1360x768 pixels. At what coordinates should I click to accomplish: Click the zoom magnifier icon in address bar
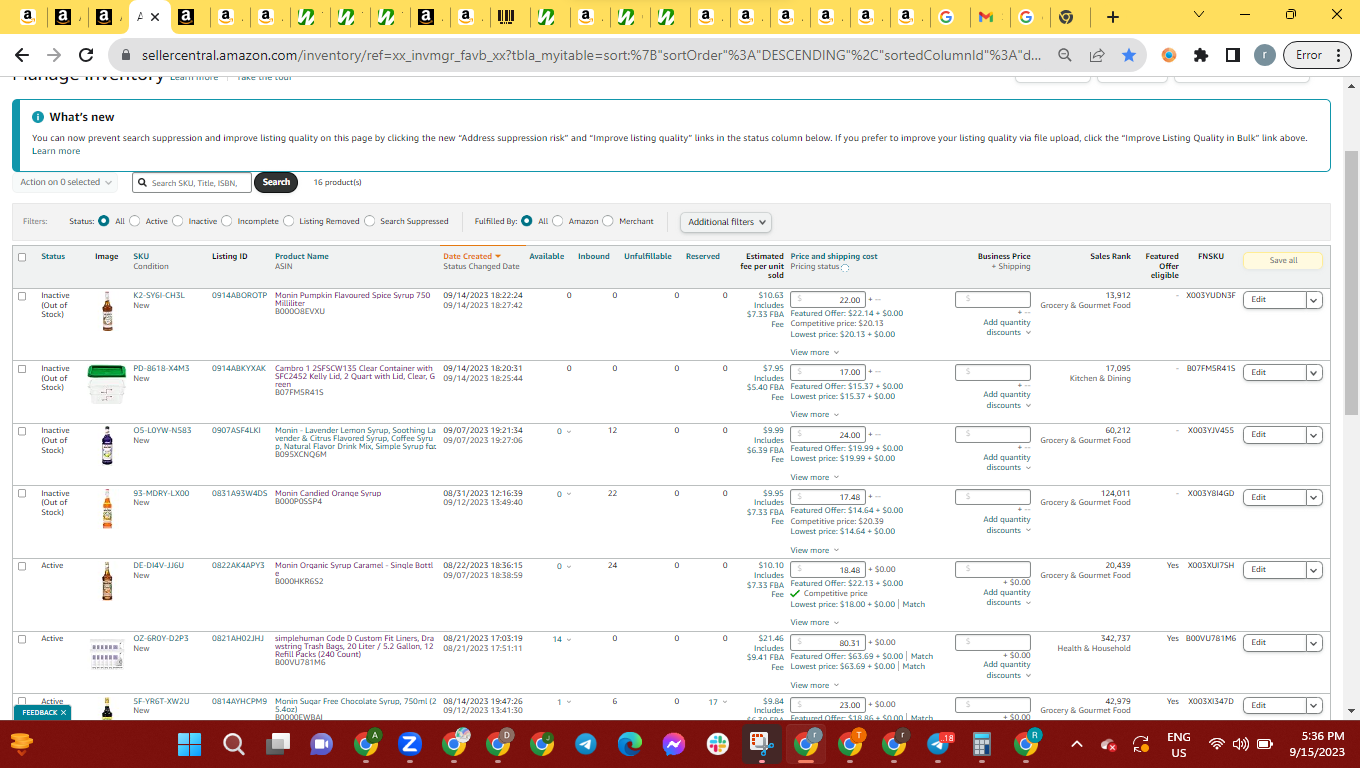click(x=1065, y=55)
